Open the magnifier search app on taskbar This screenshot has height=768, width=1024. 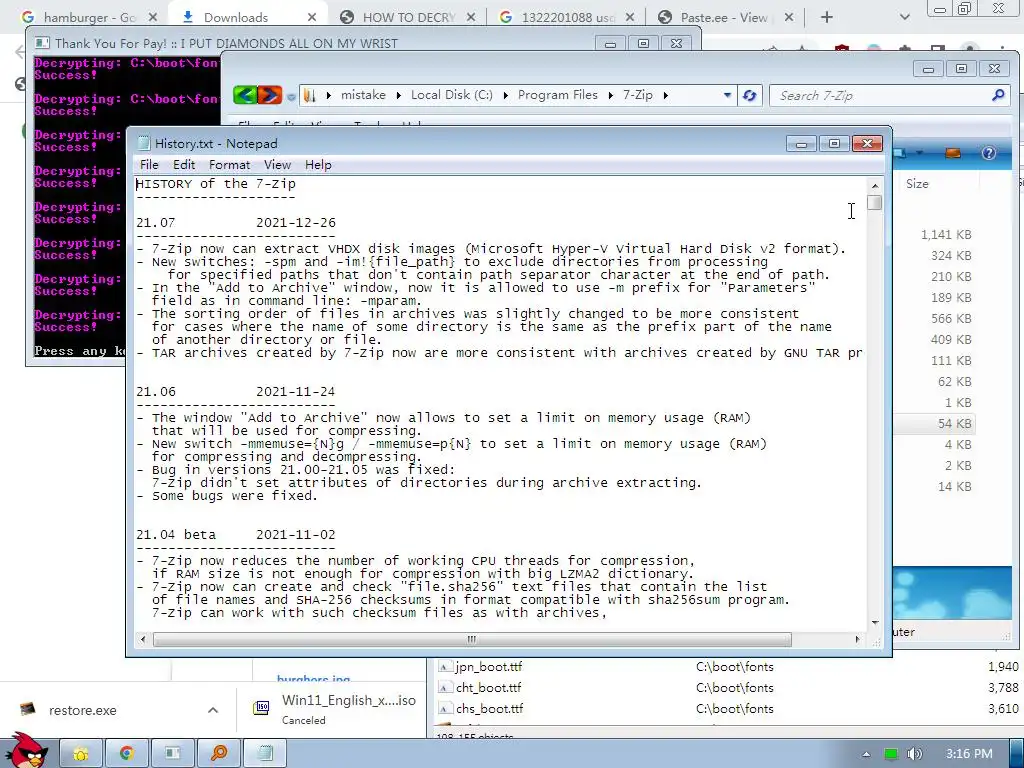click(219, 754)
